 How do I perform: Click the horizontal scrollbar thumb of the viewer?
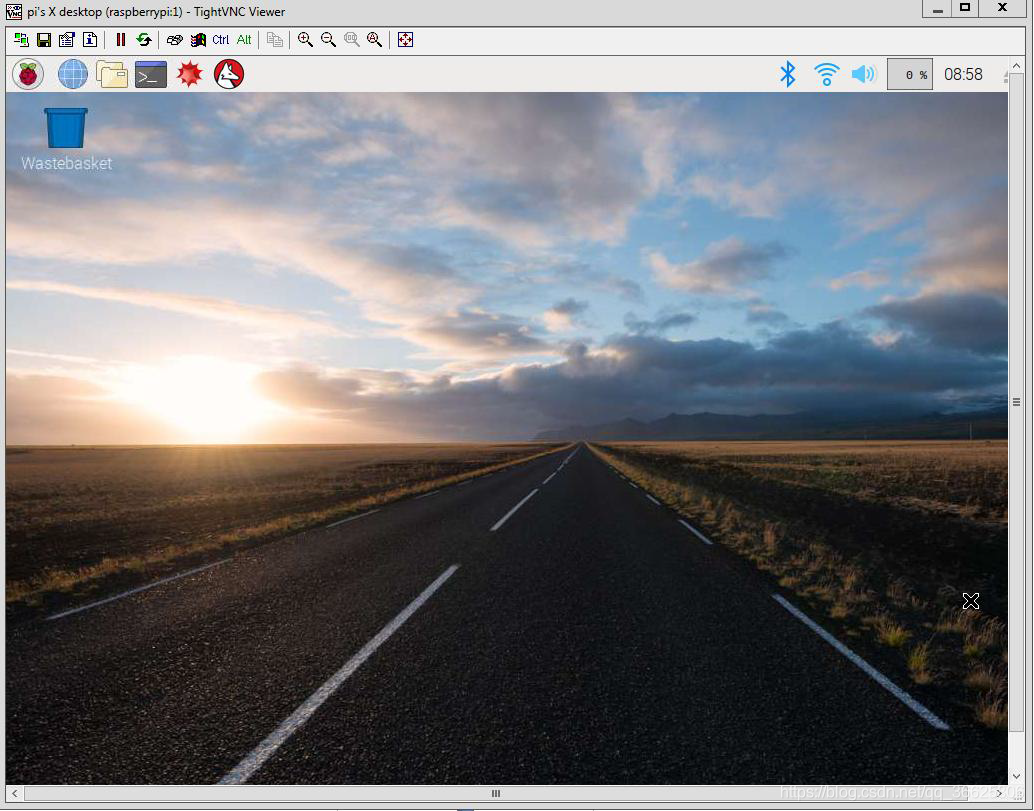(496, 793)
